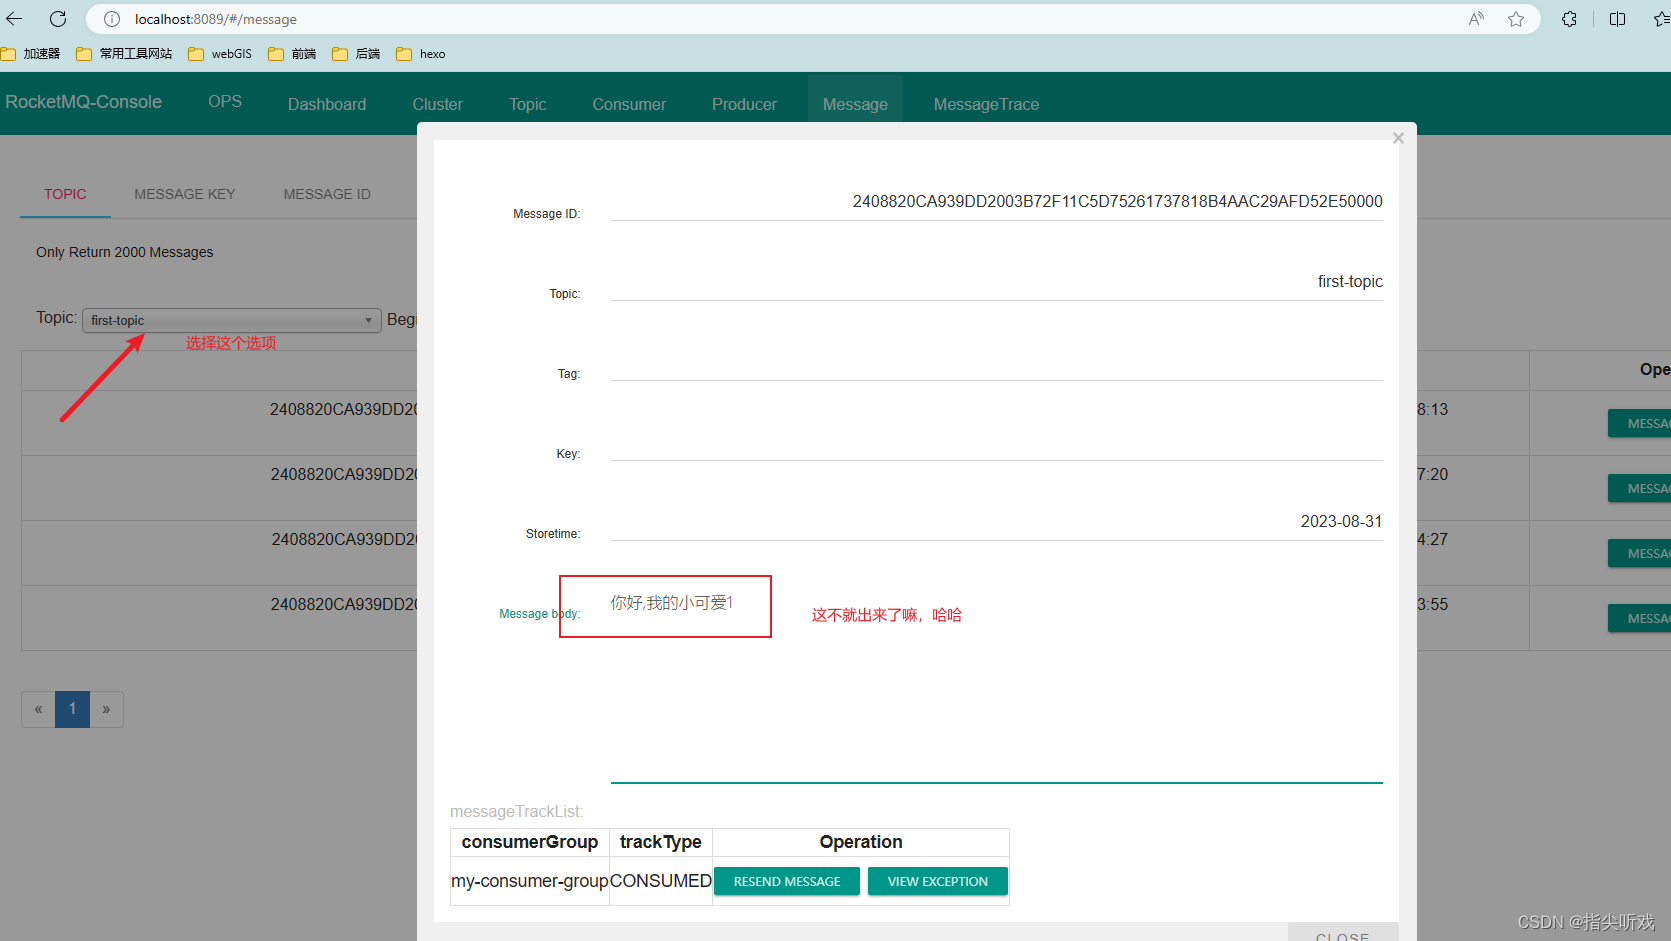
Task: Click the Message ID value field
Action: pos(997,202)
